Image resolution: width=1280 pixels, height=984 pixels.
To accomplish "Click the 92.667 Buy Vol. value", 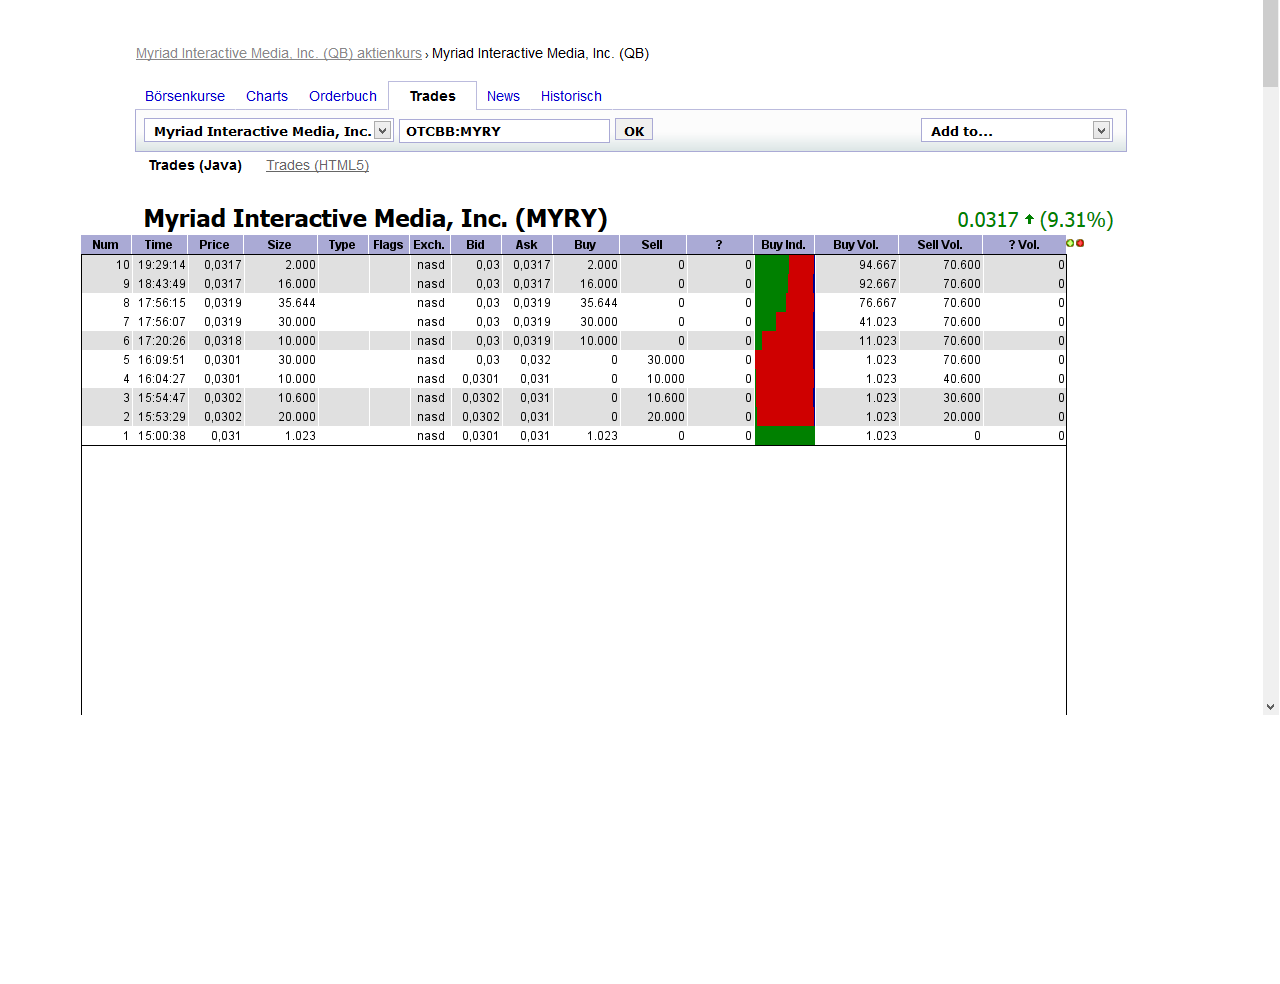I will pos(878,284).
